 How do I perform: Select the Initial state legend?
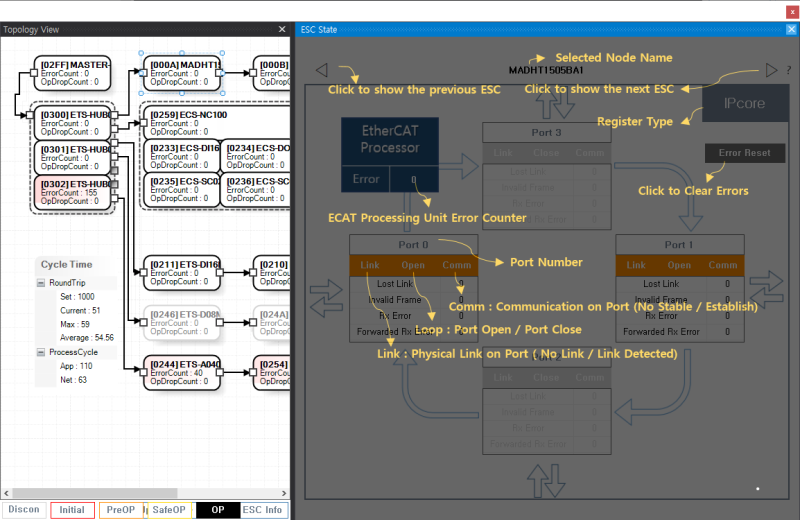[x=72, y=510]
